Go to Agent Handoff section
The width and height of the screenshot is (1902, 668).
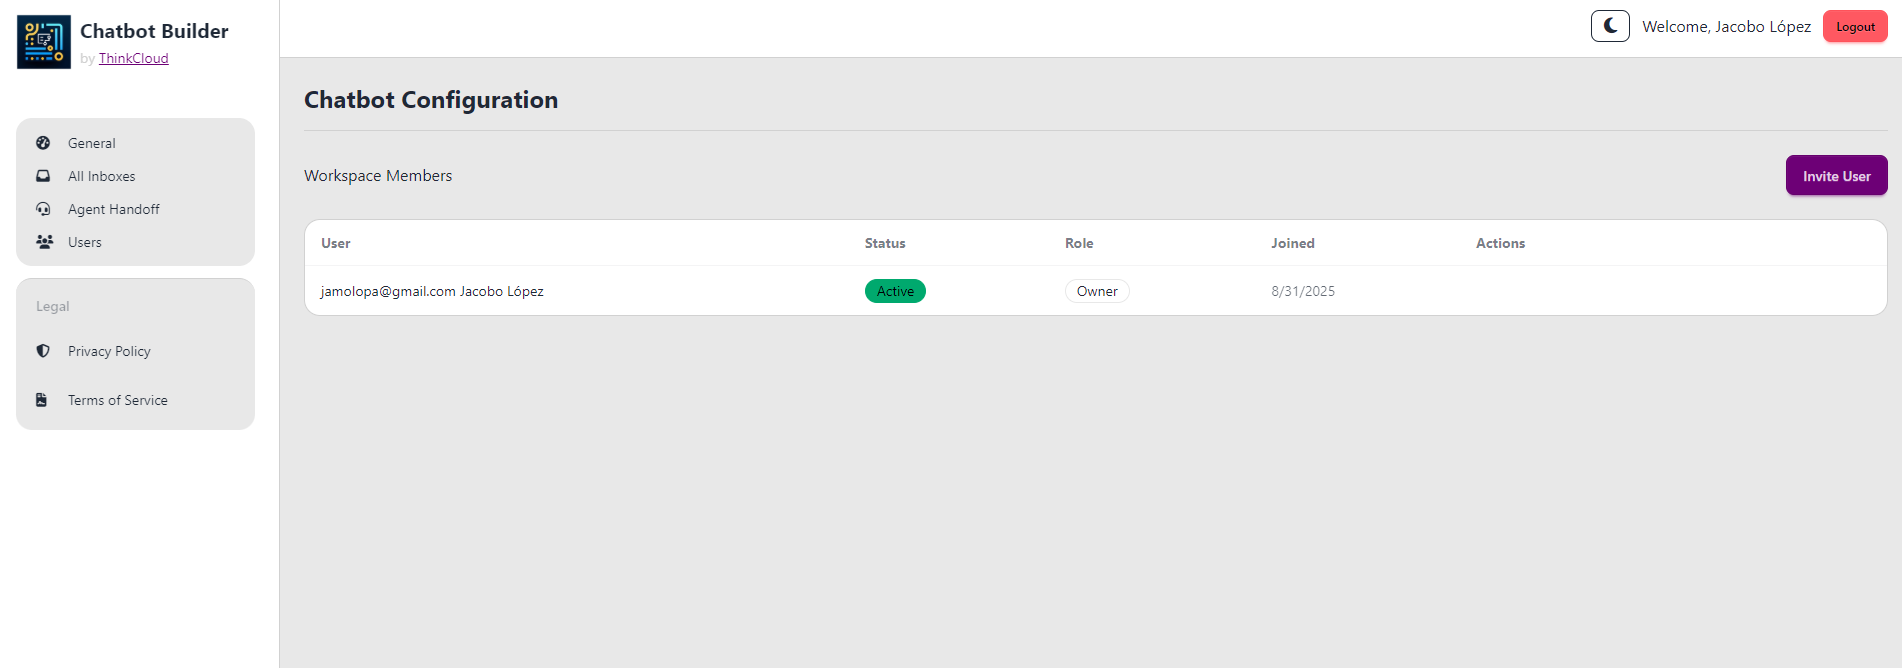point(135,209)
